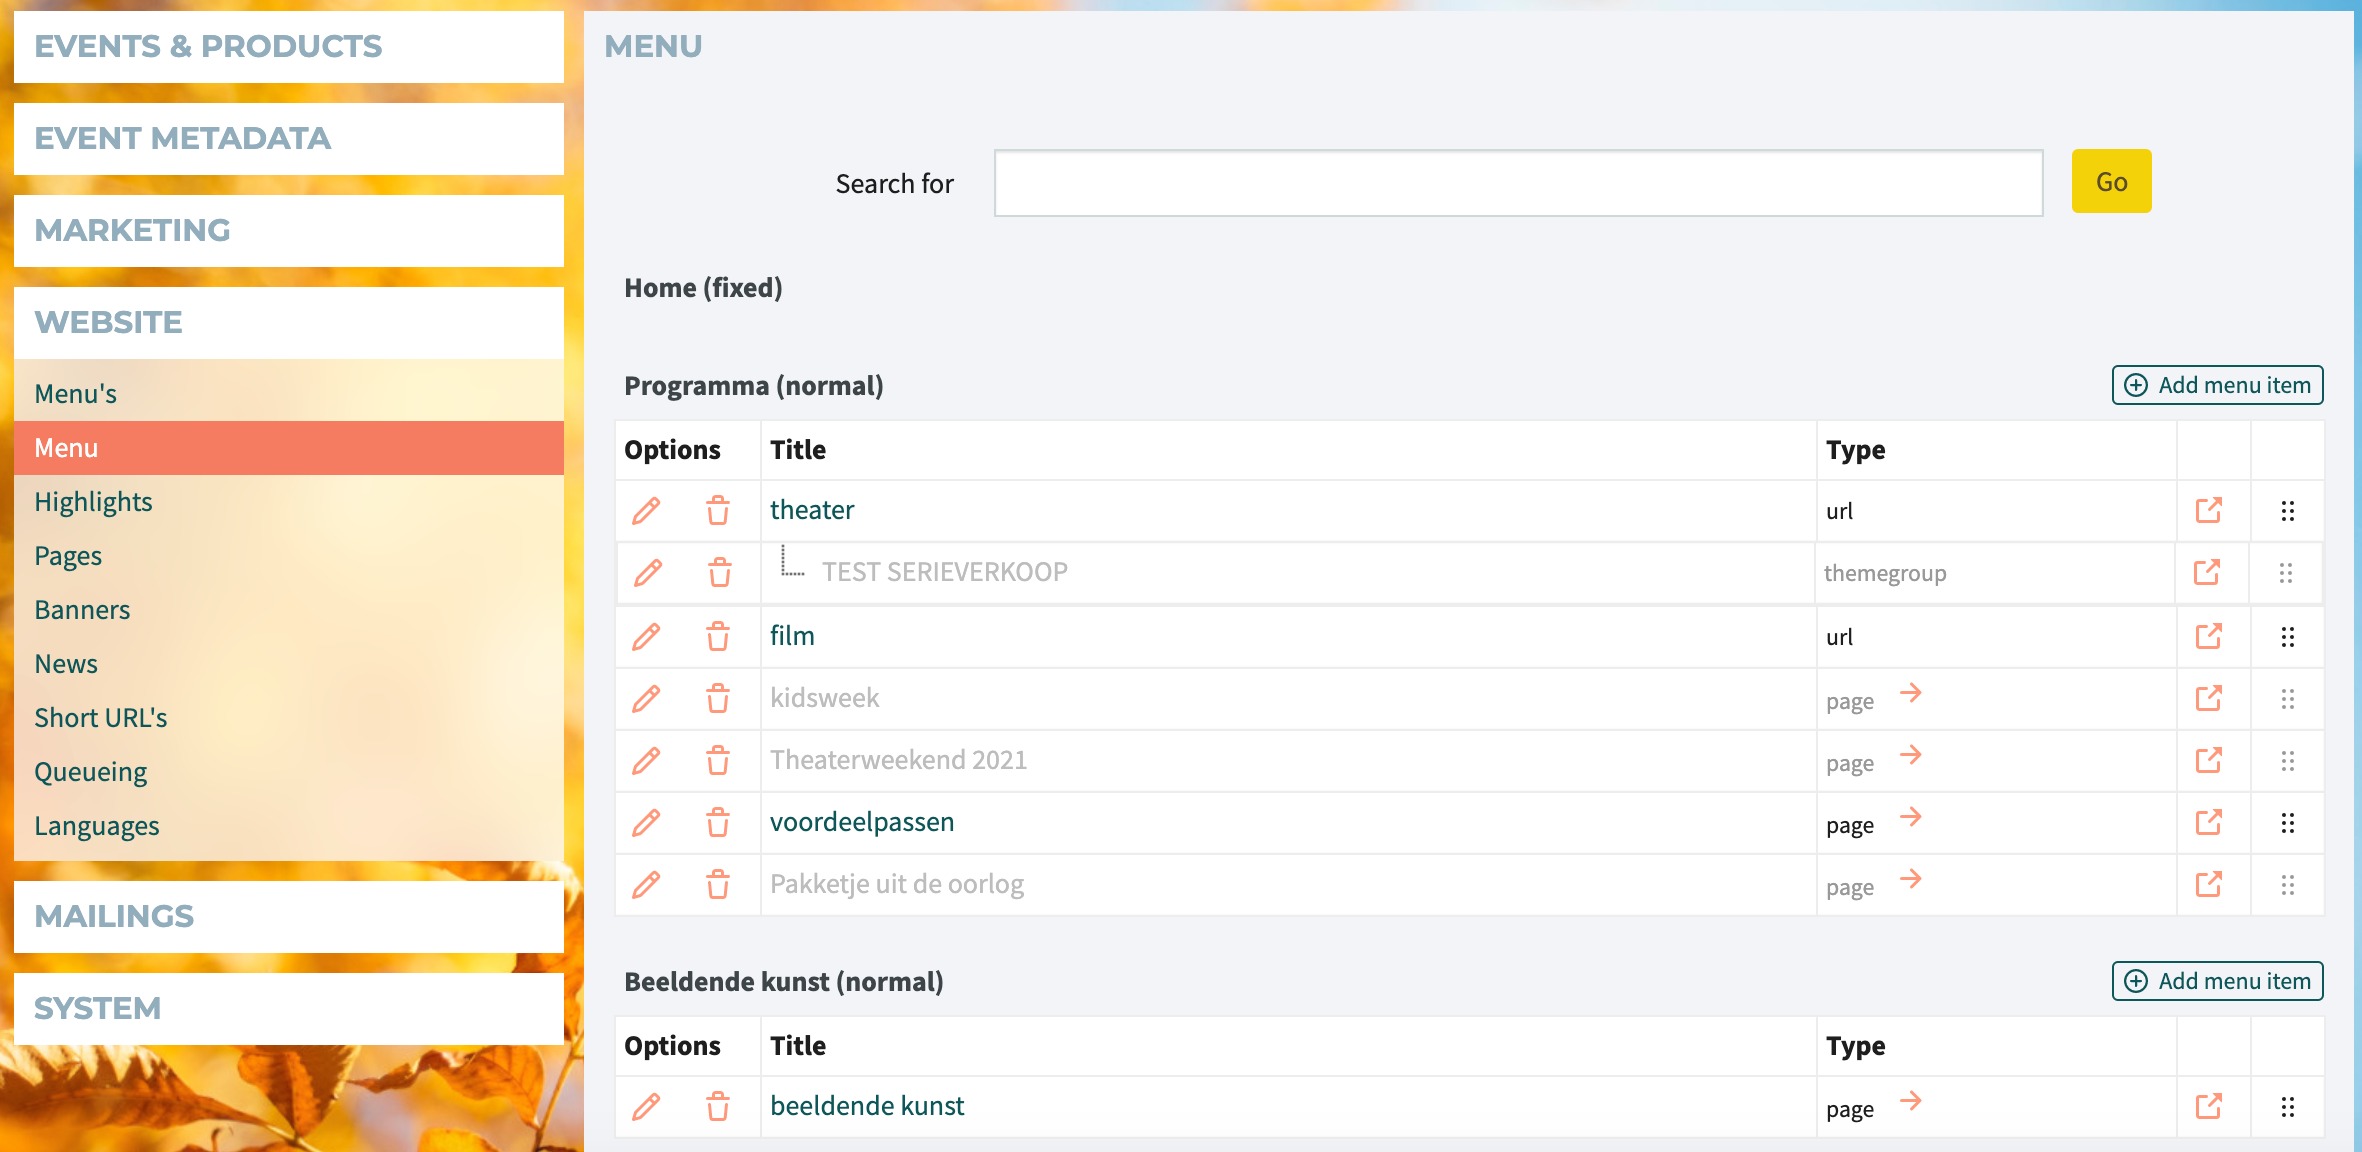Edit the beeldende kunst menu item
Screen dimensions: 2362x1152
pos(646,1107)
